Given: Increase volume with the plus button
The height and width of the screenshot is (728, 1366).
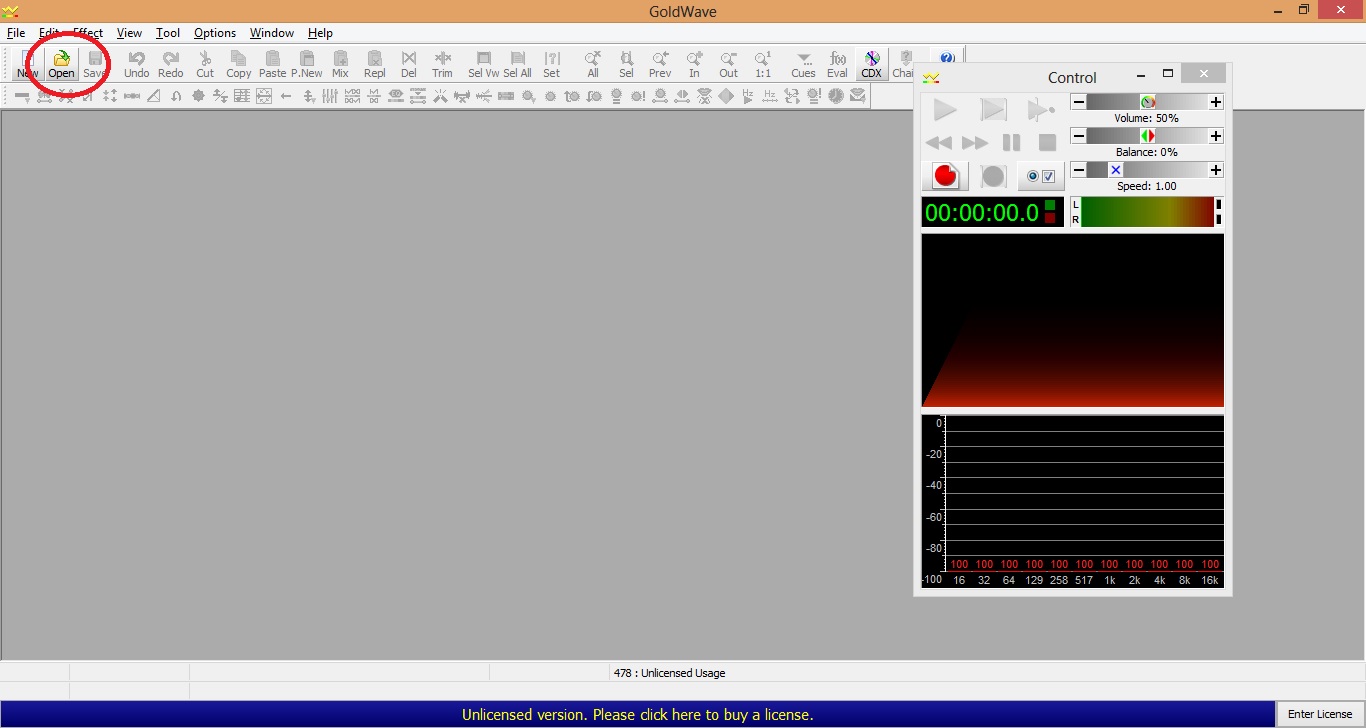Looking at the screenshot, I should tap(1216, 102).
